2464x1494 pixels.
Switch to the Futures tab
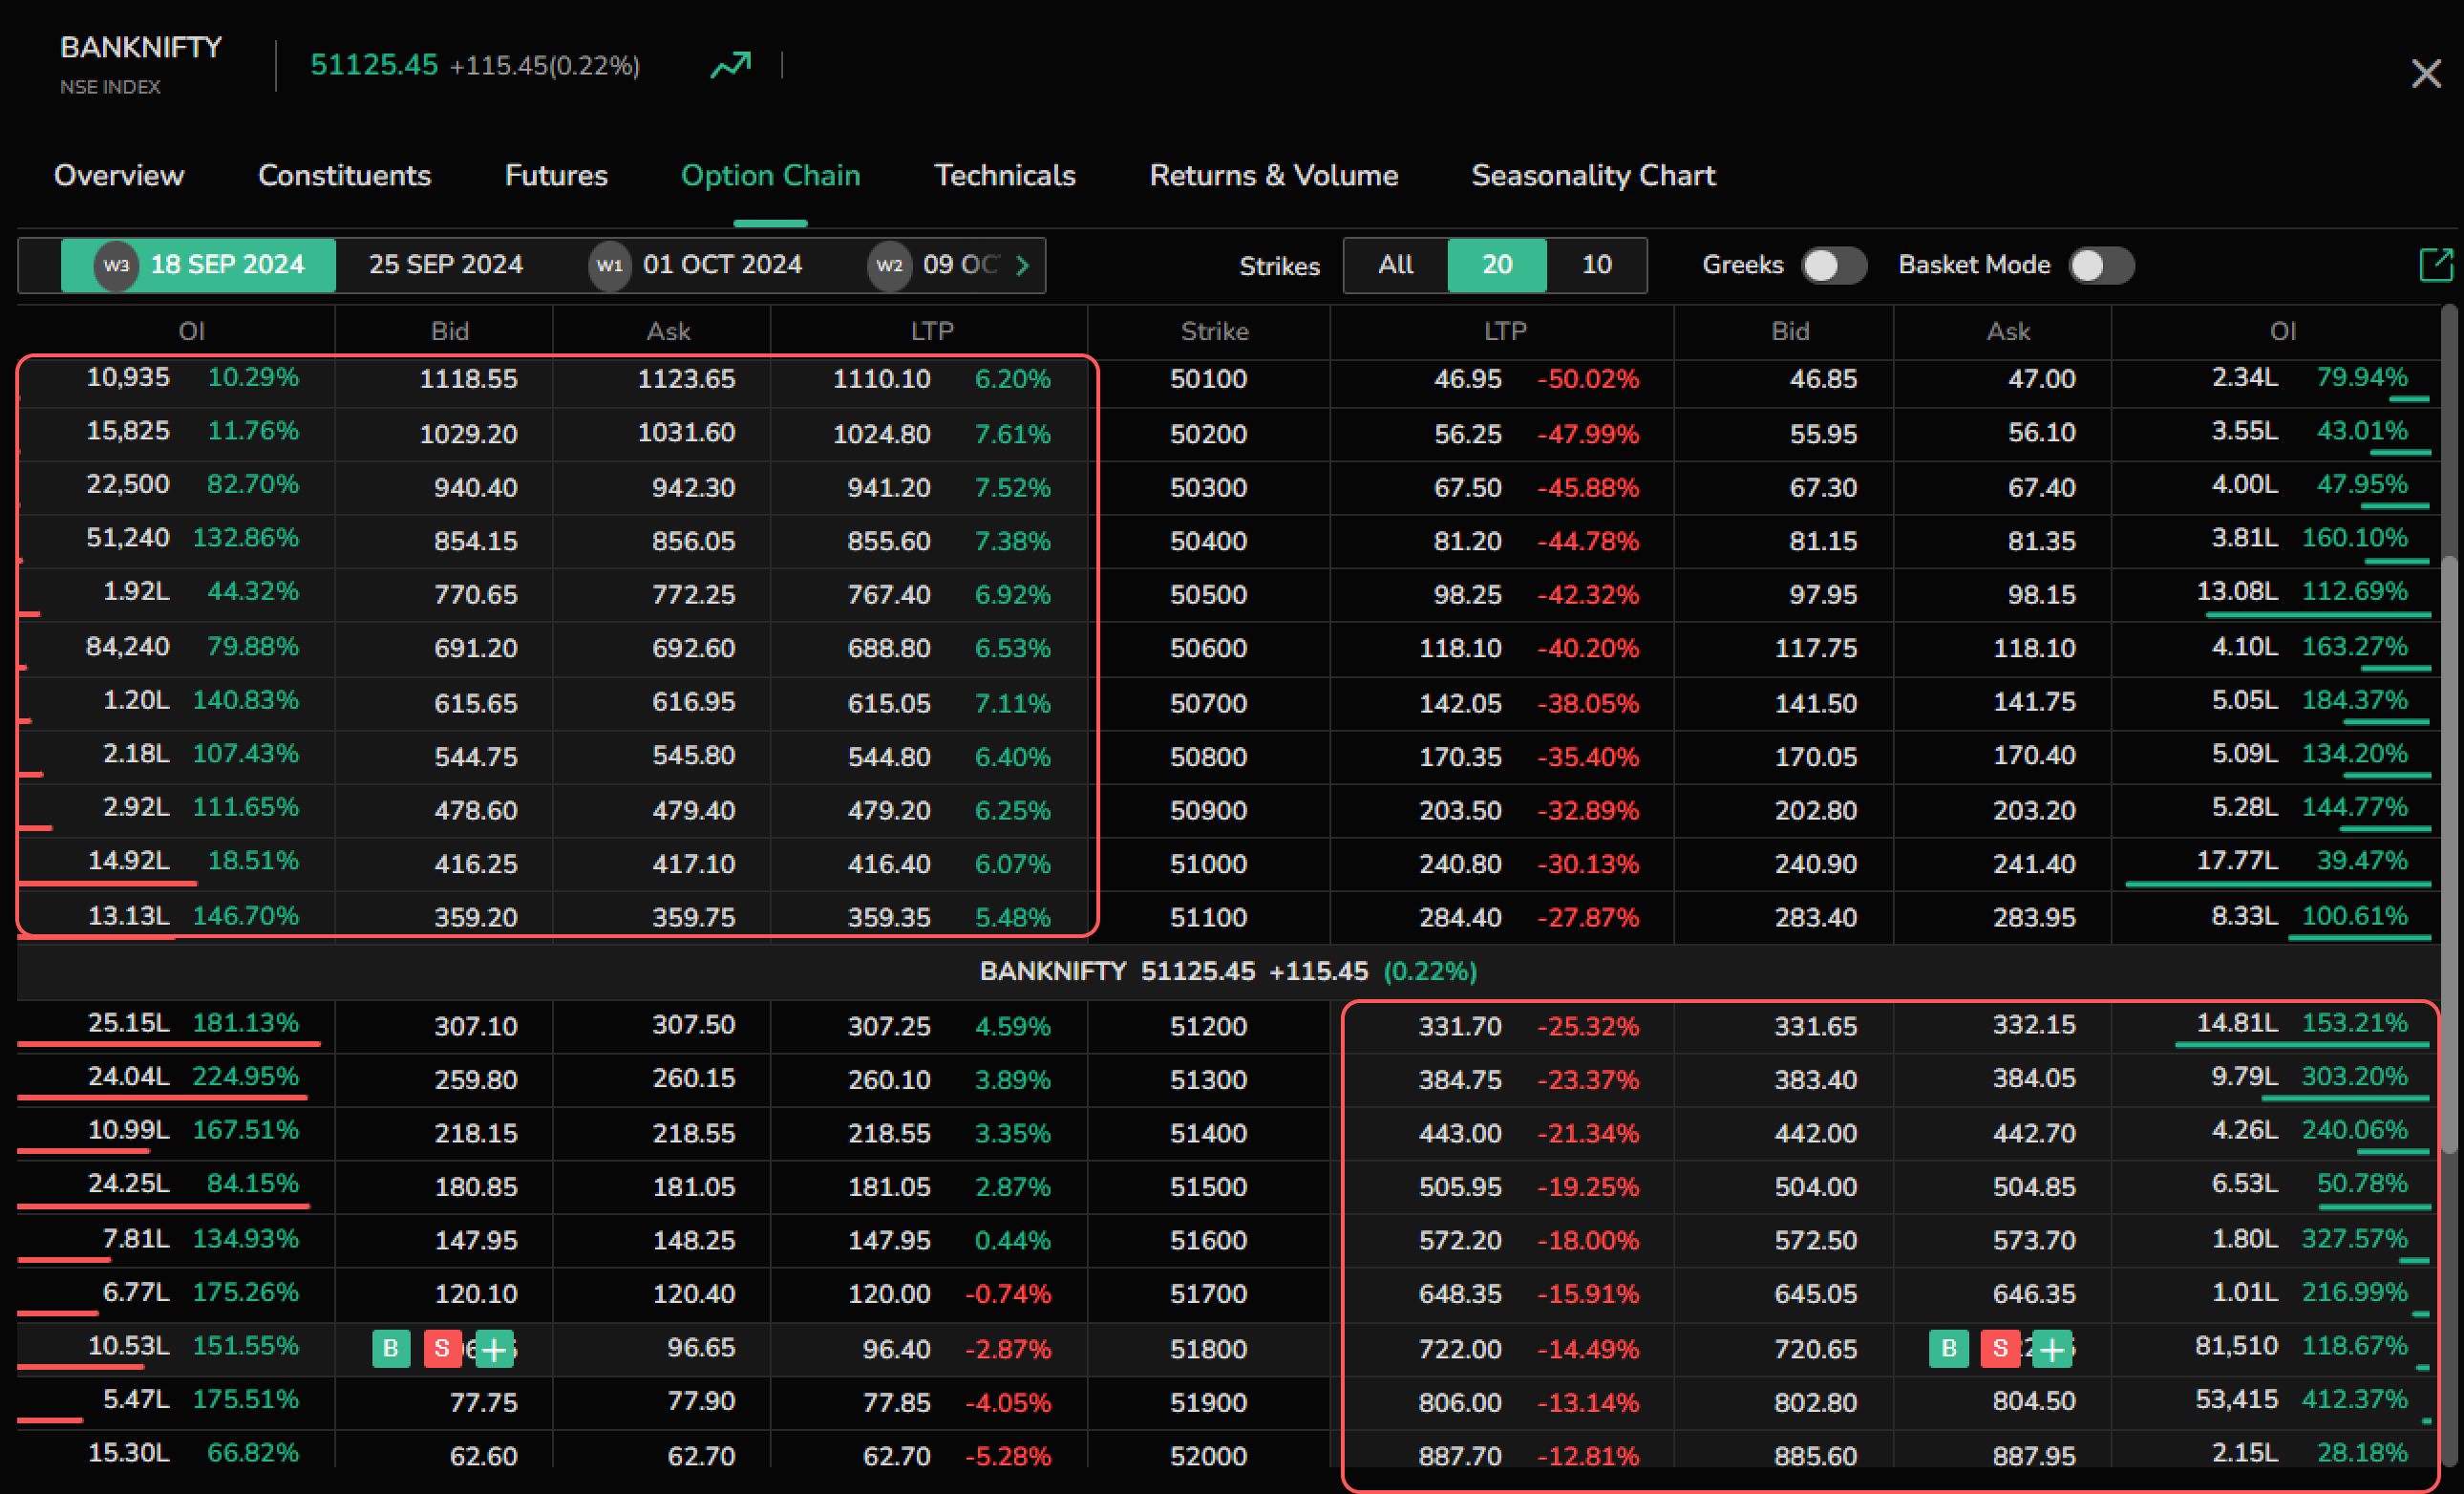pyautogui.click(x=556, y=175)
